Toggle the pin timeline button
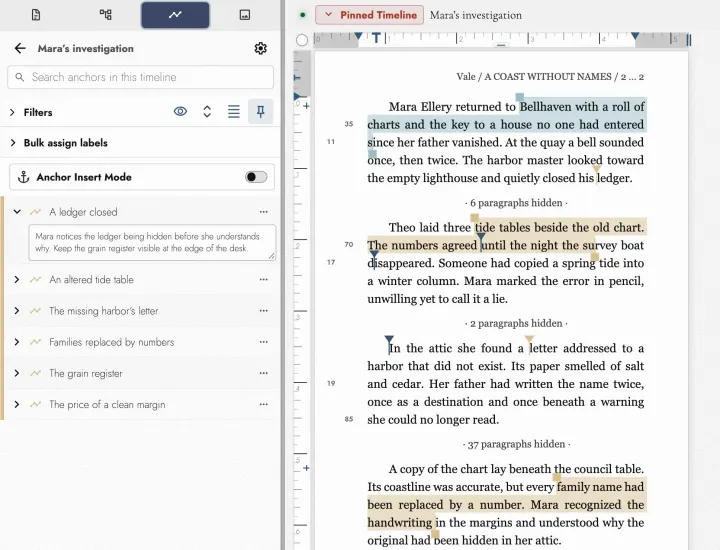The image size is (720, 550). click(x=260, y=112)
